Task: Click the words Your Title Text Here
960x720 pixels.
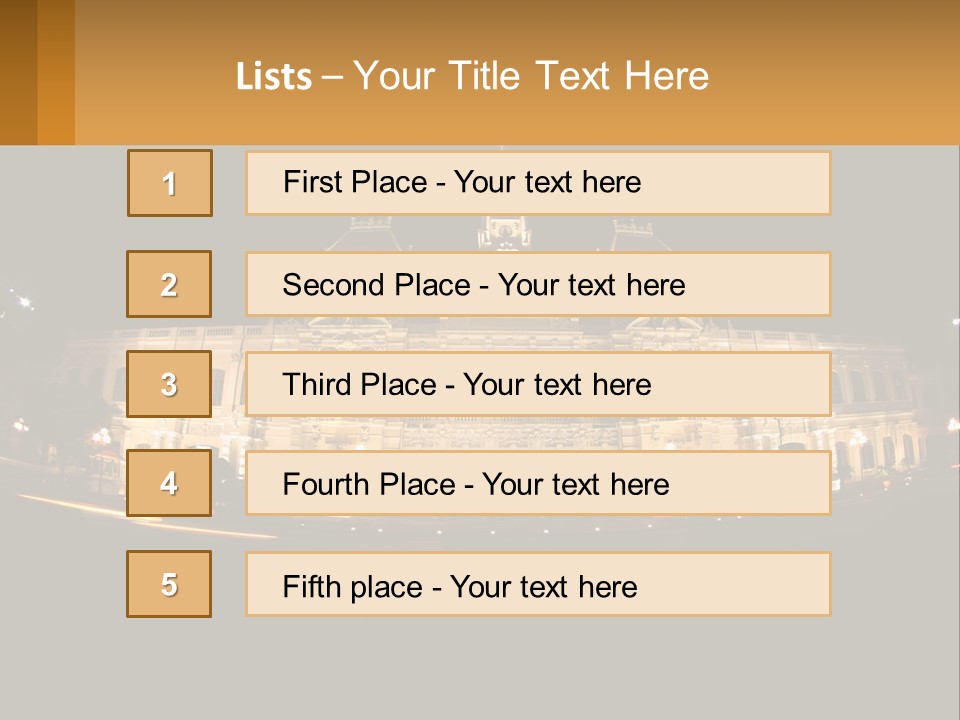Action: 531,76
